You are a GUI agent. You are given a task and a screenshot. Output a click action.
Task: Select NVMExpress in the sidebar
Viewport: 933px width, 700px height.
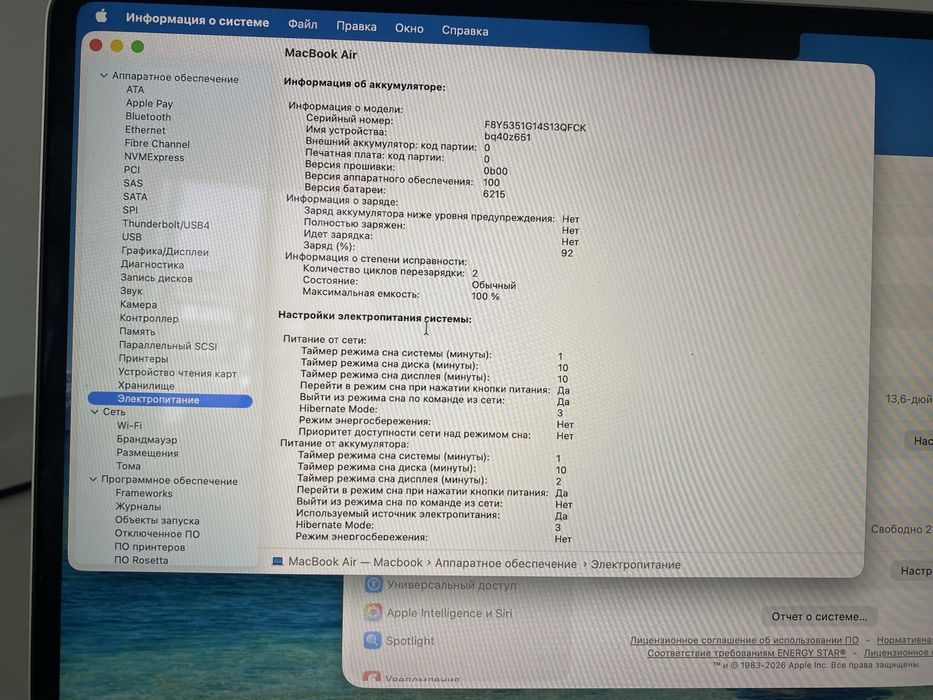tap(154, 157)
